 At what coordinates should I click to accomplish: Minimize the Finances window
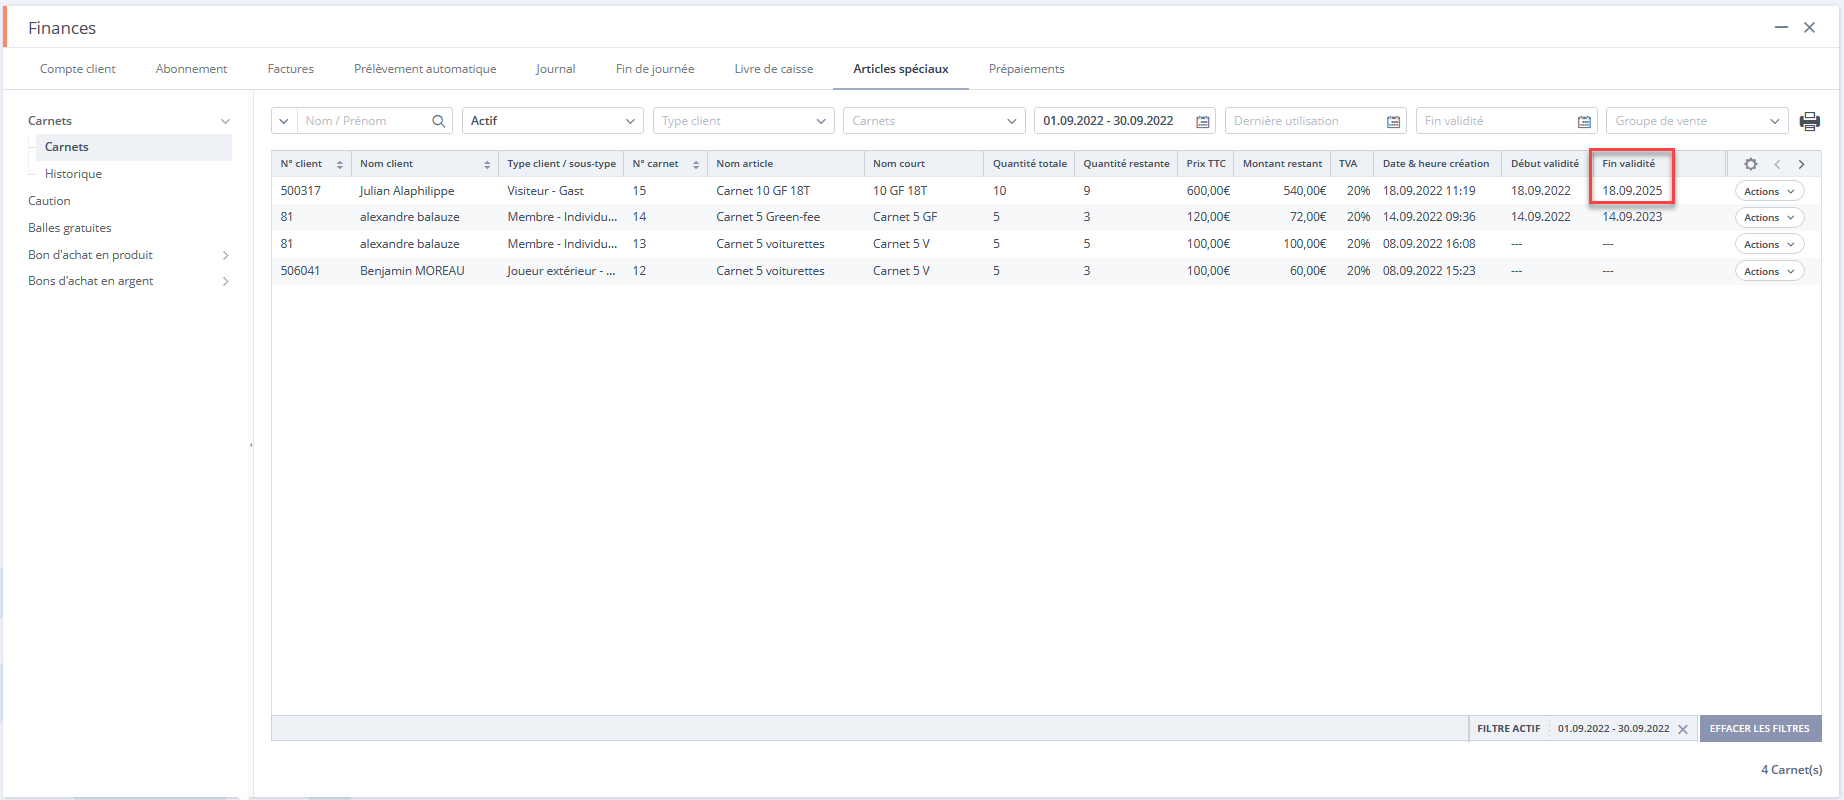coord(1781,28)
